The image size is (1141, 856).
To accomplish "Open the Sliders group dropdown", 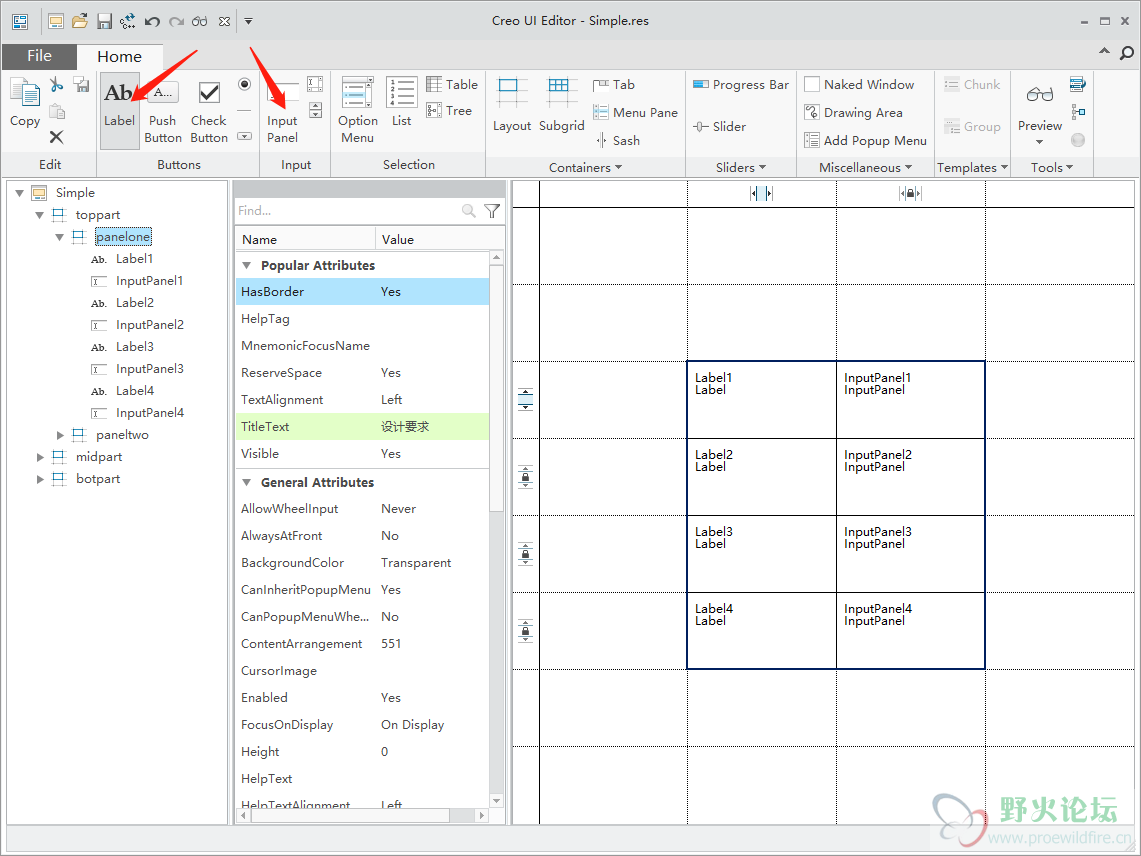I will [x=741, y=167].
